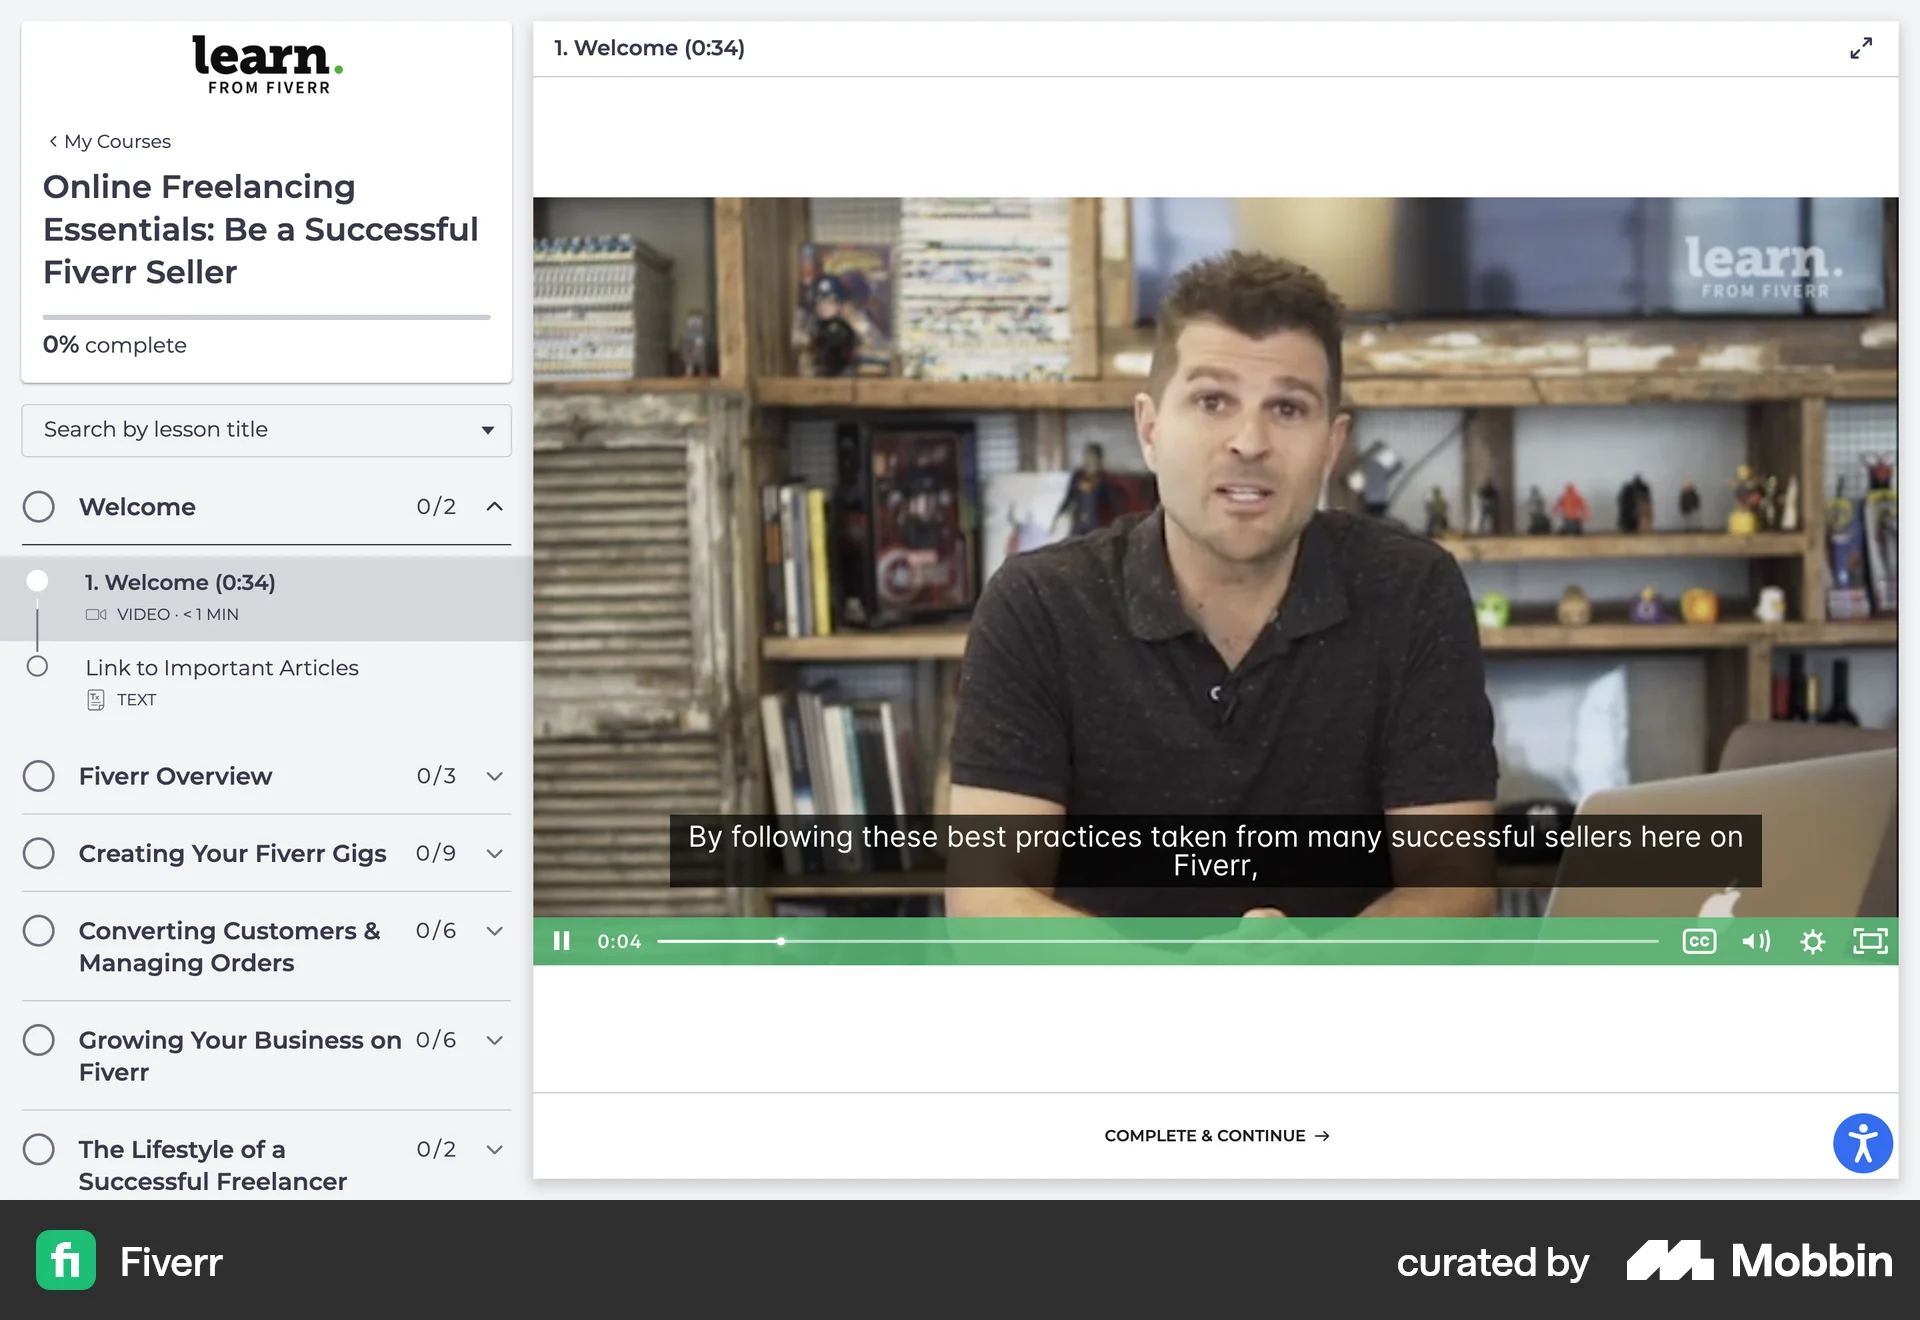Click Complete & Continue
1920x1320 pixels.
(x=1215, y=1135)
